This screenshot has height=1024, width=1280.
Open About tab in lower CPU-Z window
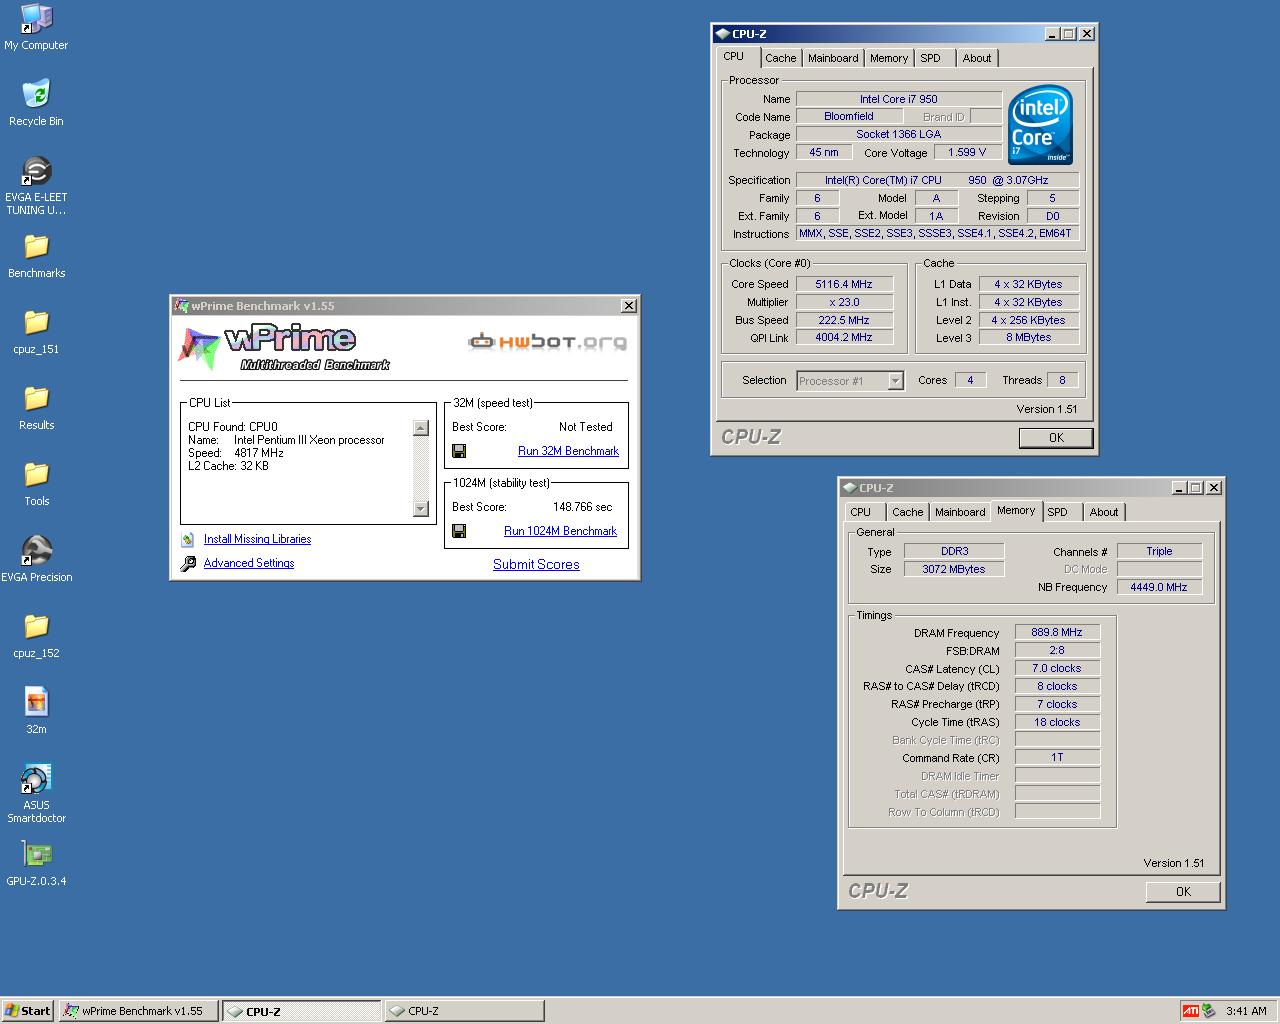(x=1104, y=512)
